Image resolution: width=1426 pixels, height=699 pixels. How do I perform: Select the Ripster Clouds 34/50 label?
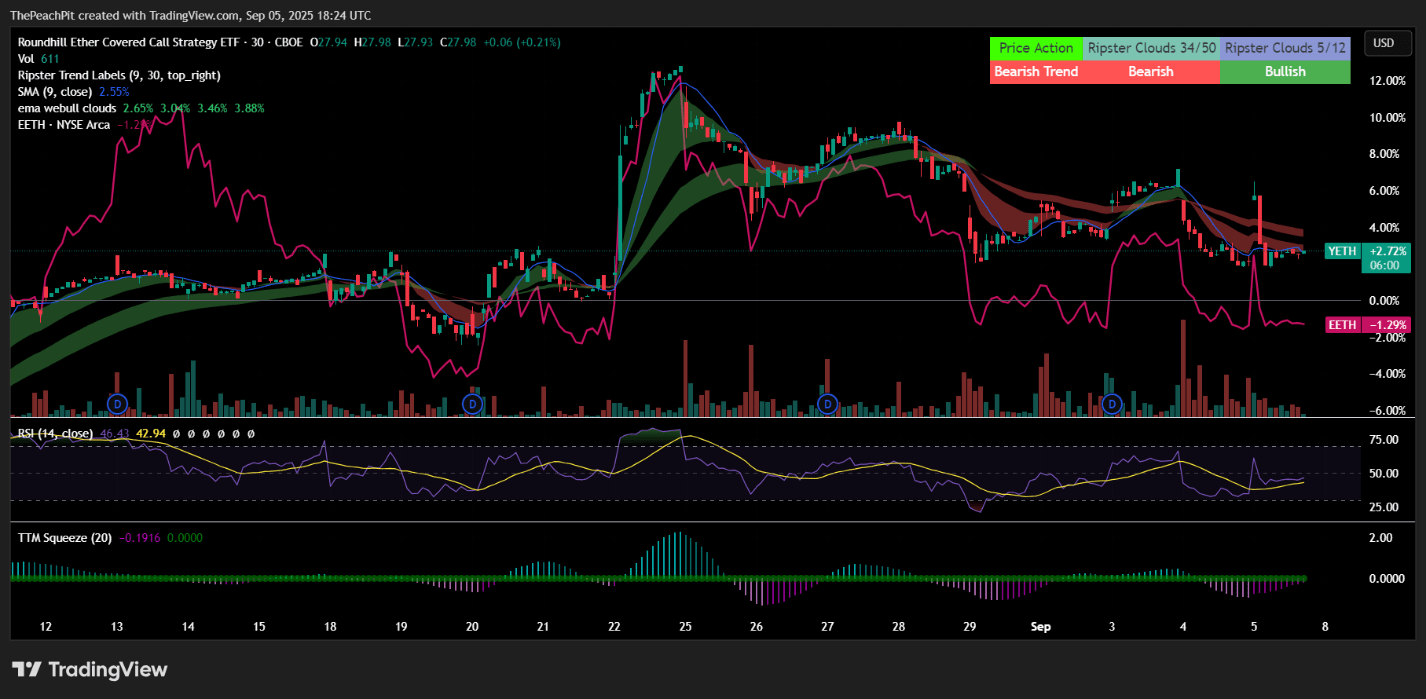(1151, 47)
